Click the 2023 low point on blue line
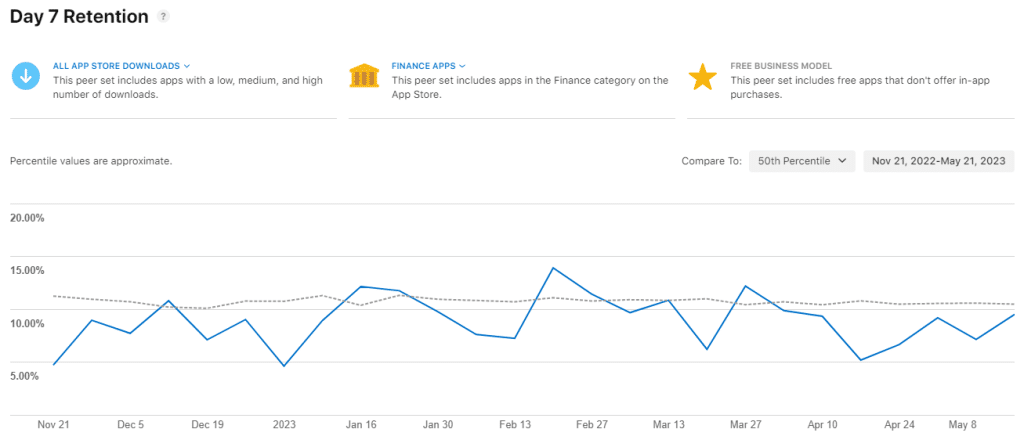This screenshot has height=447, width=1024. (284, 366)
